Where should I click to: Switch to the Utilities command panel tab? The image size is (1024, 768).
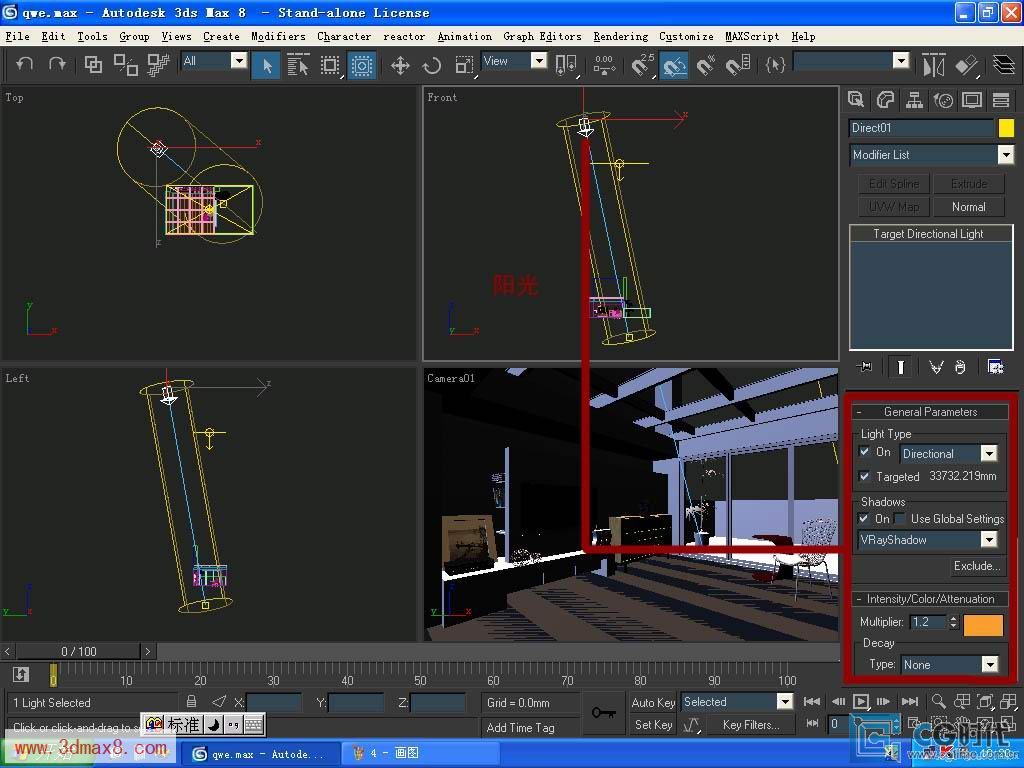click(x=1001, y=100)
